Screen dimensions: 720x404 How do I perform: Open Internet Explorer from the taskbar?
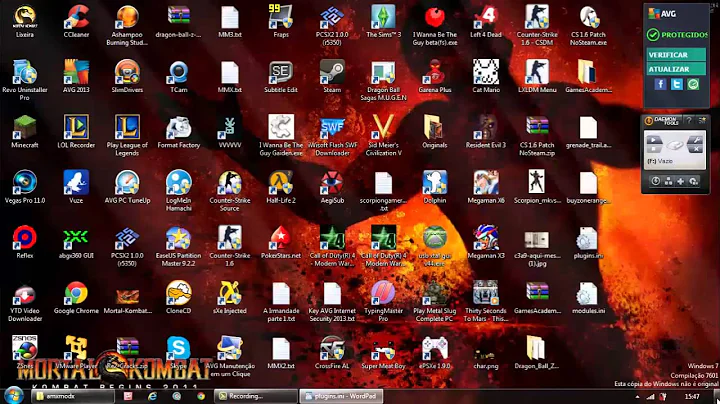(x=152, y=396)
